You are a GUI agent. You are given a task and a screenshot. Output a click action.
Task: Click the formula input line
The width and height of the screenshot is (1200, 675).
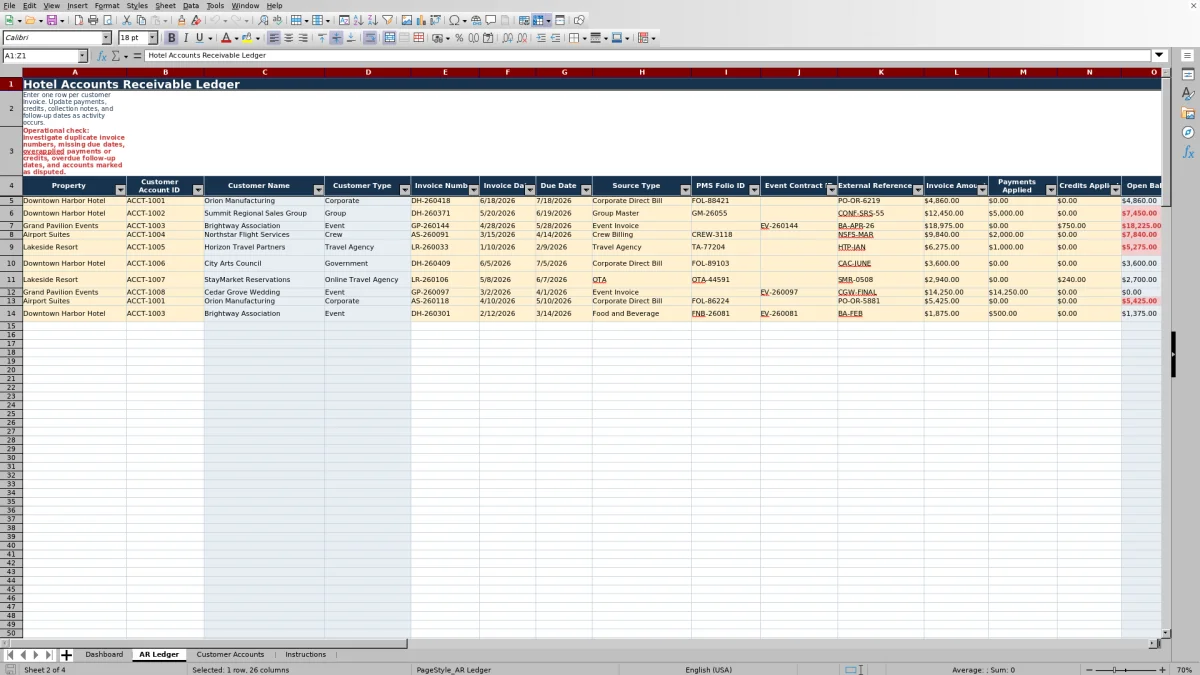[648, 56]
